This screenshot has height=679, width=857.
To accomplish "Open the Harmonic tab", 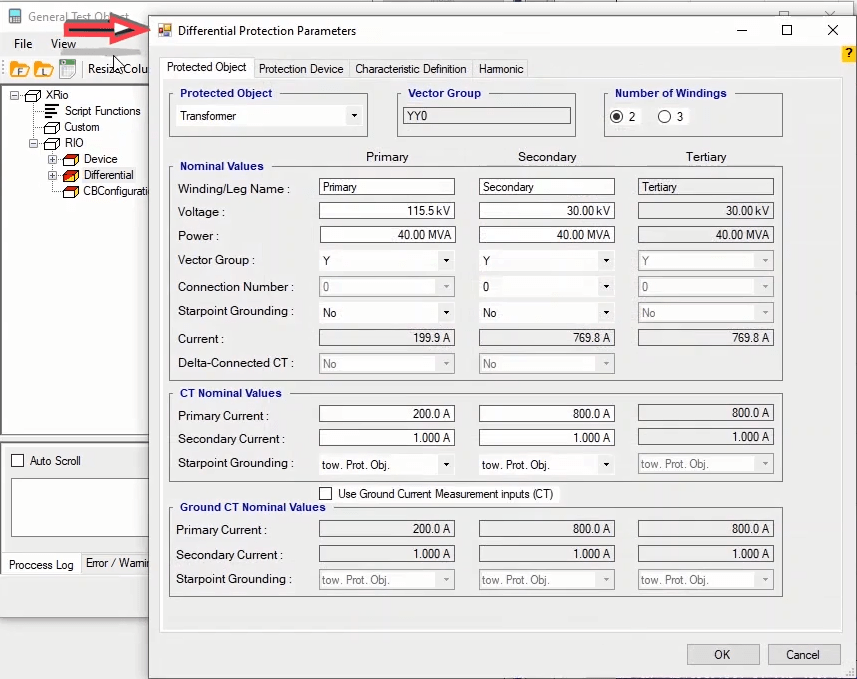I will click(x=500, y=69).
